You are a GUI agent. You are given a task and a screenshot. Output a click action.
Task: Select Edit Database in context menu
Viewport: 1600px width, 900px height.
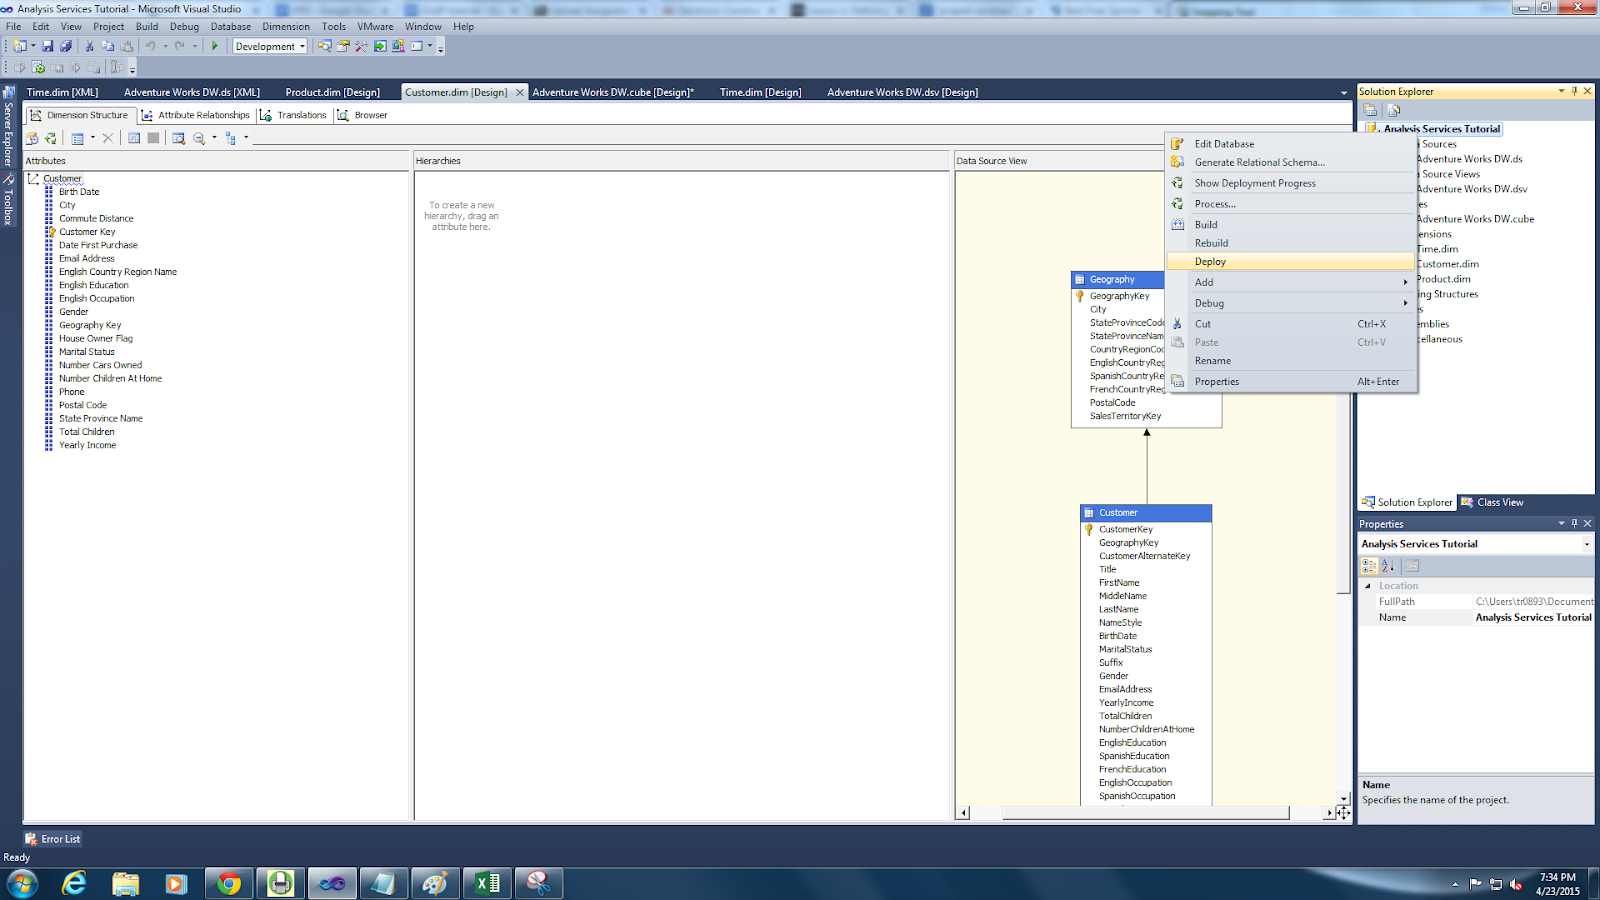(x=1291, y=144)
